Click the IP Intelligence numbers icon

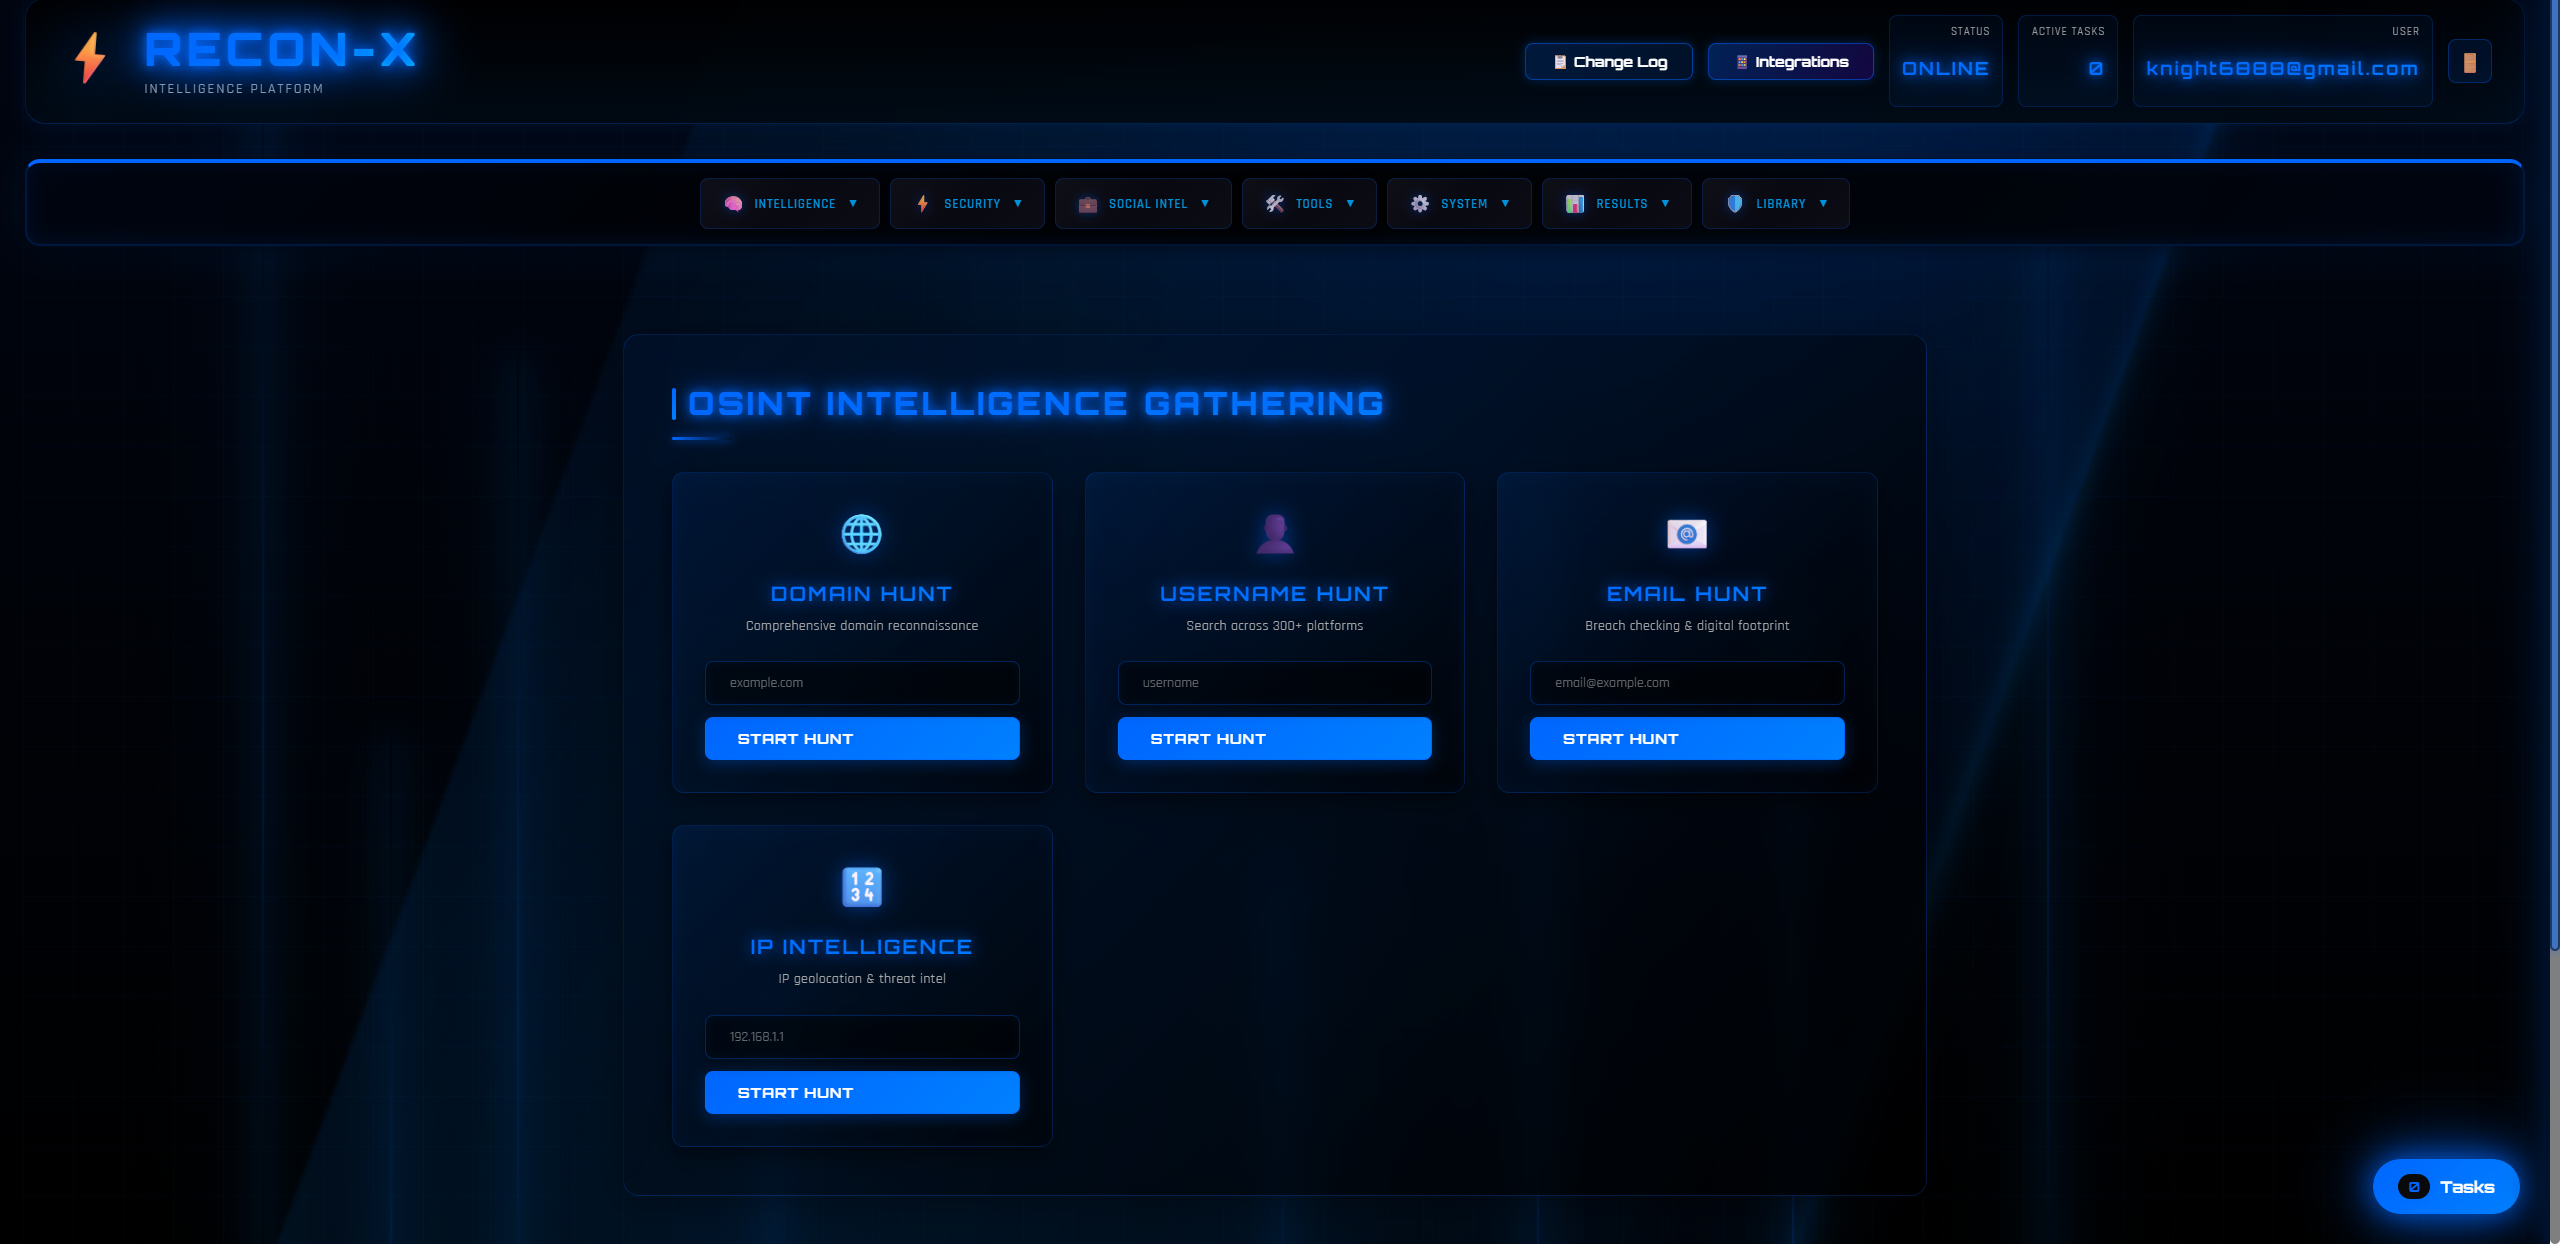(x=861, y=887)
